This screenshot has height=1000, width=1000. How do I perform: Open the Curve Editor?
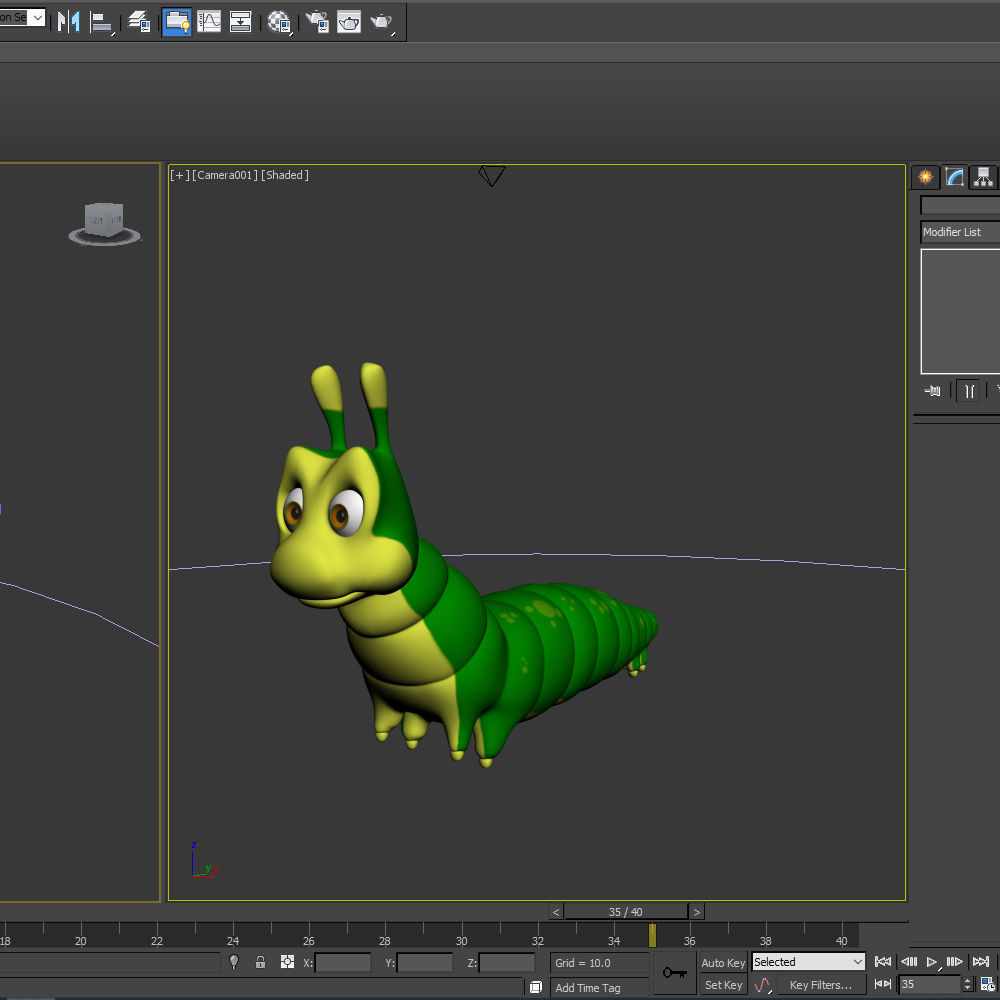tap(209, 22)
